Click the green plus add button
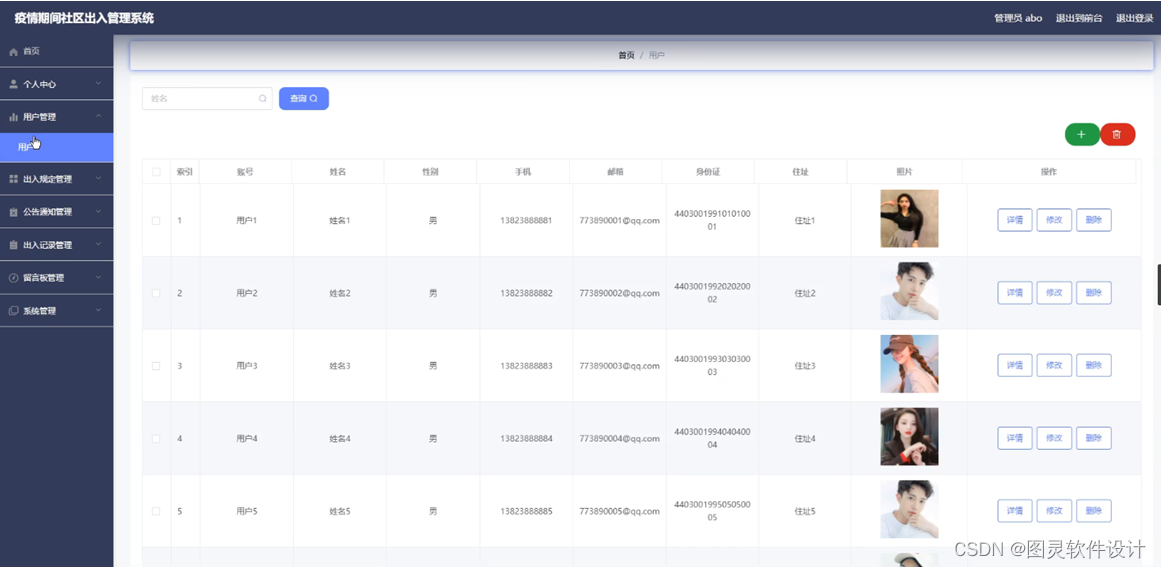This screenshot has height=568, width=1161. pos(1082,134)
